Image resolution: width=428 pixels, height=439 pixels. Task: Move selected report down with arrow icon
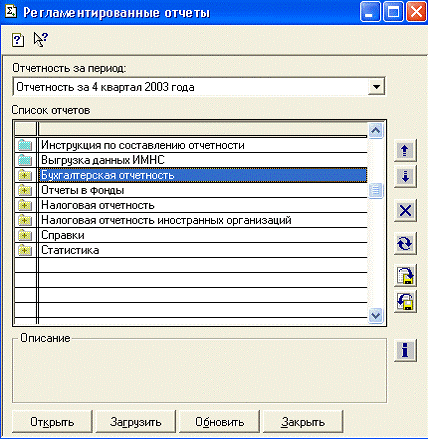[x=405, y=177]
